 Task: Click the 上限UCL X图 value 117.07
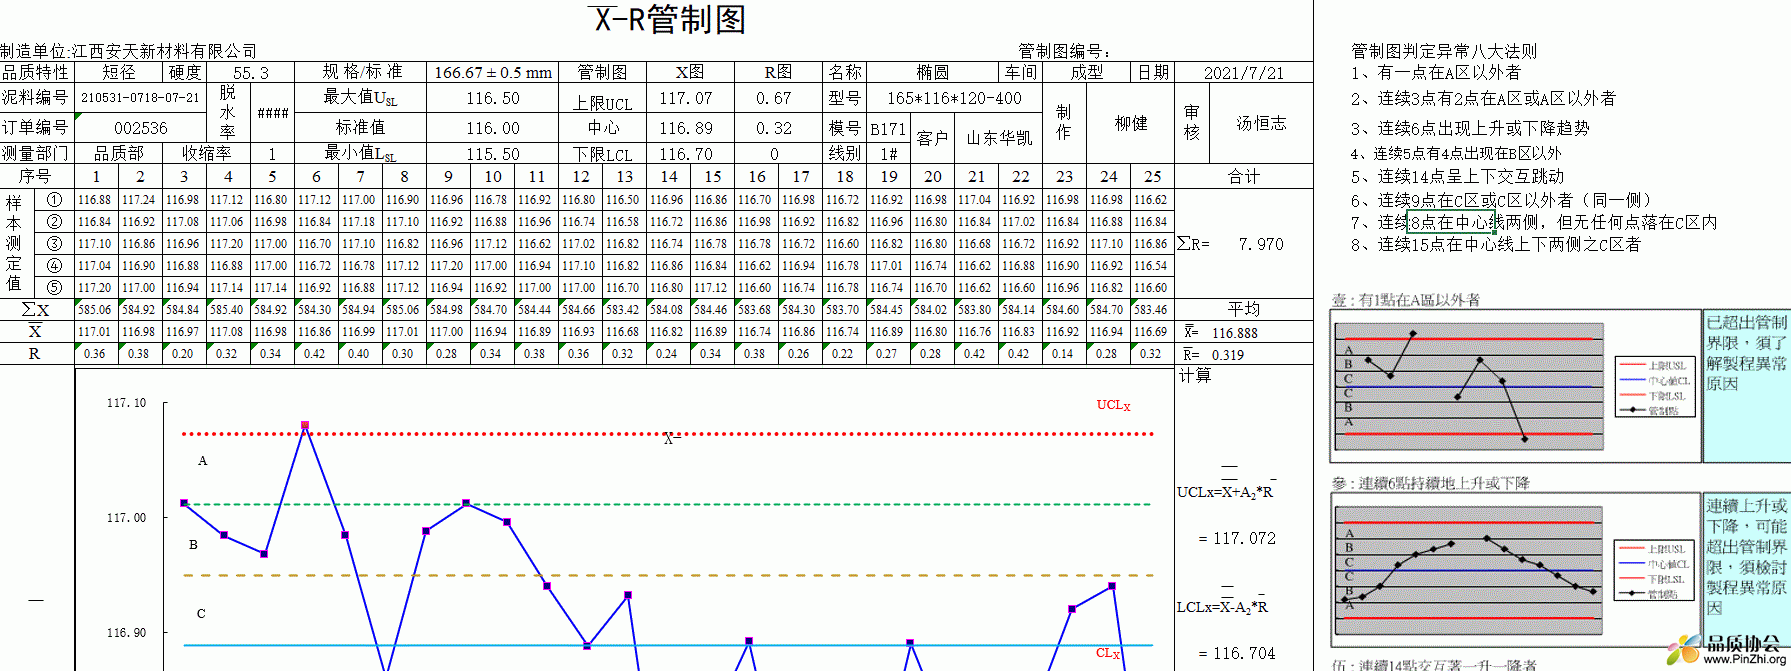coord(686,98)
